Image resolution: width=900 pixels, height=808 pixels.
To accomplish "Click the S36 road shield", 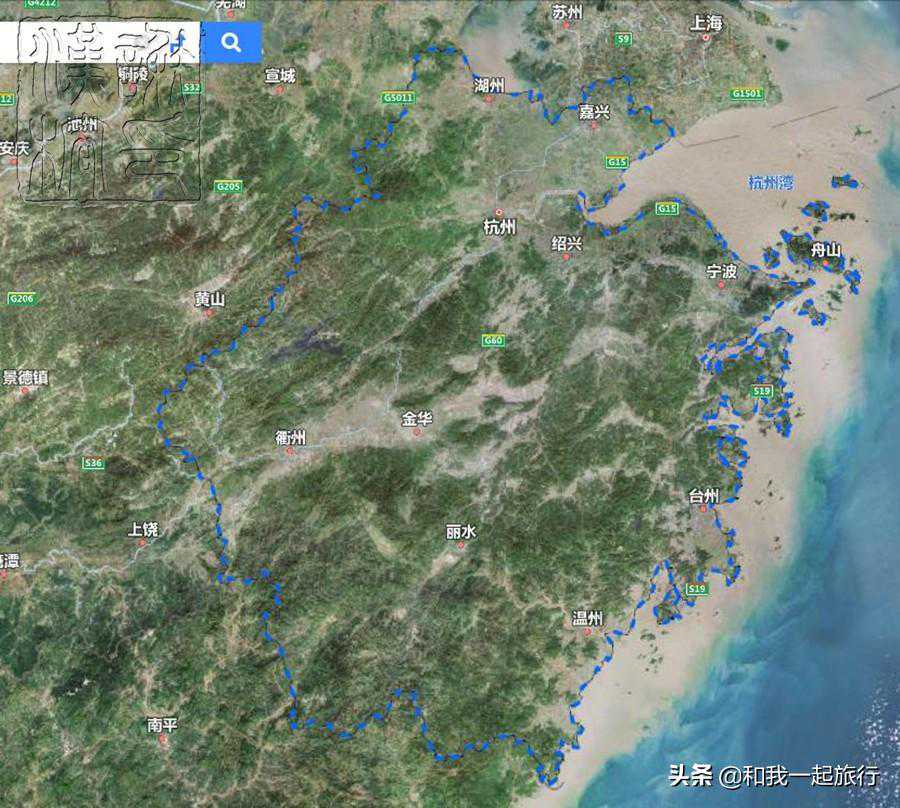I will [x=93, y=463].
